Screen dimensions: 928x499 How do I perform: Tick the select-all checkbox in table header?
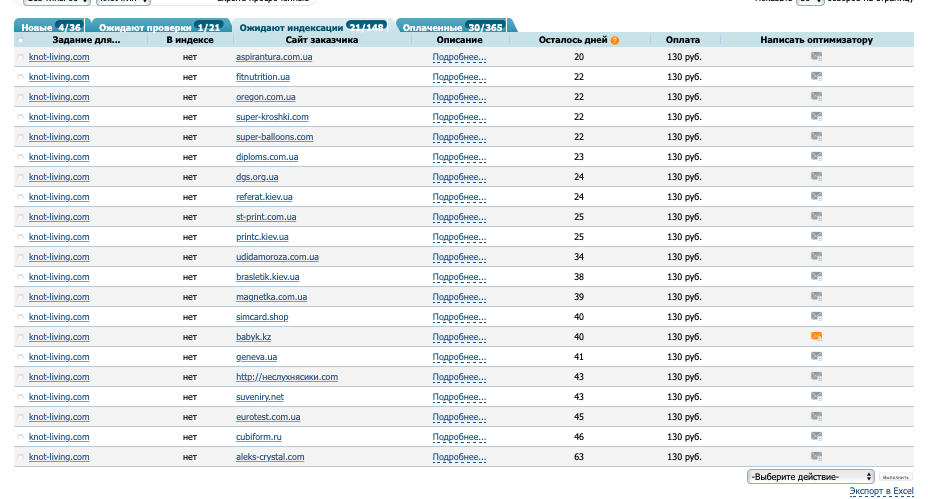[21, 40]
